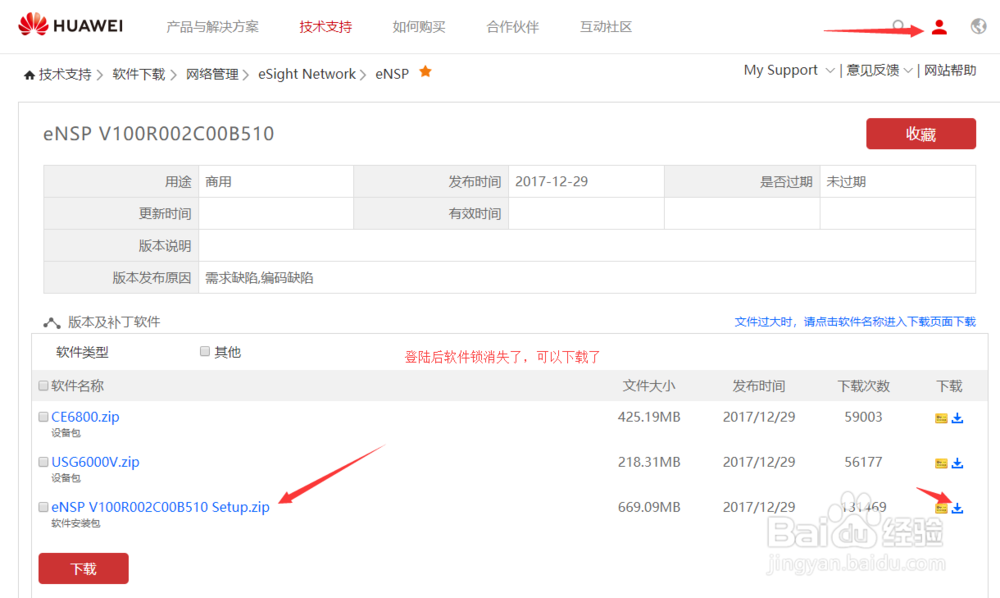Click the yellow signature icon for USG6000V.zip
Screen dimensions: 1000x598
941,464
